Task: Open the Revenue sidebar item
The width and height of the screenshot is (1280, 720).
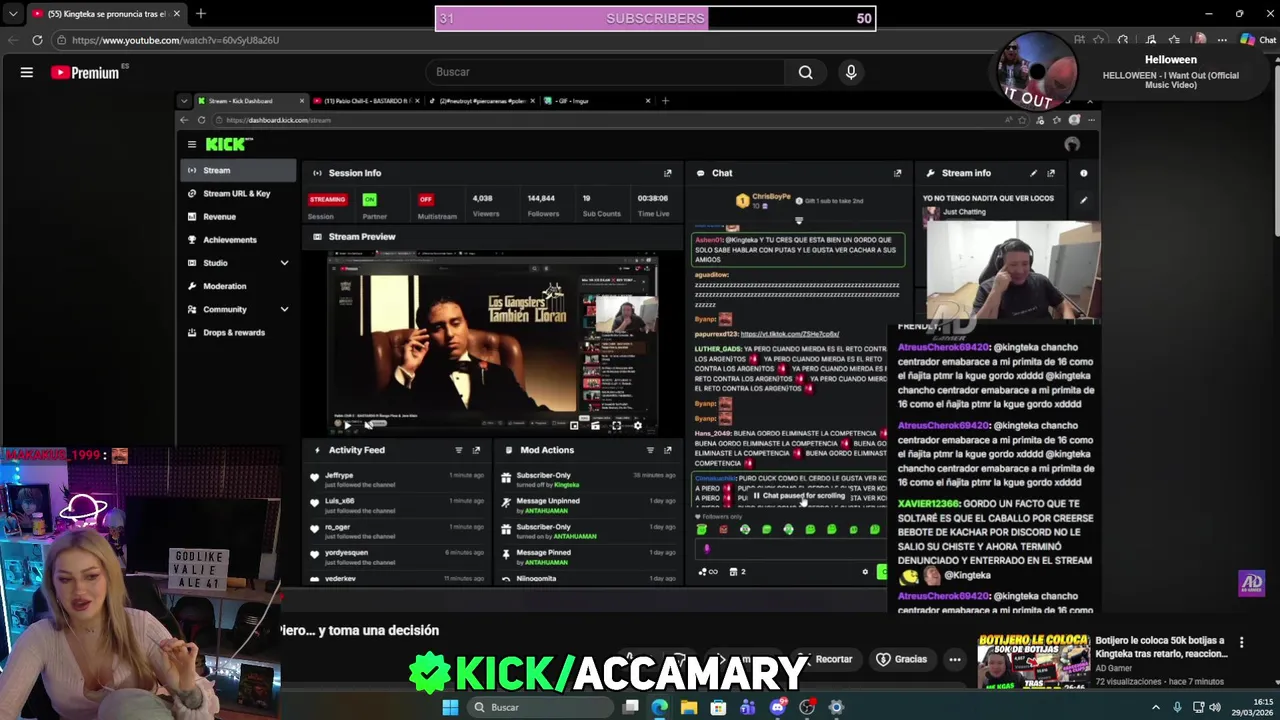Action: coord(238,216)
